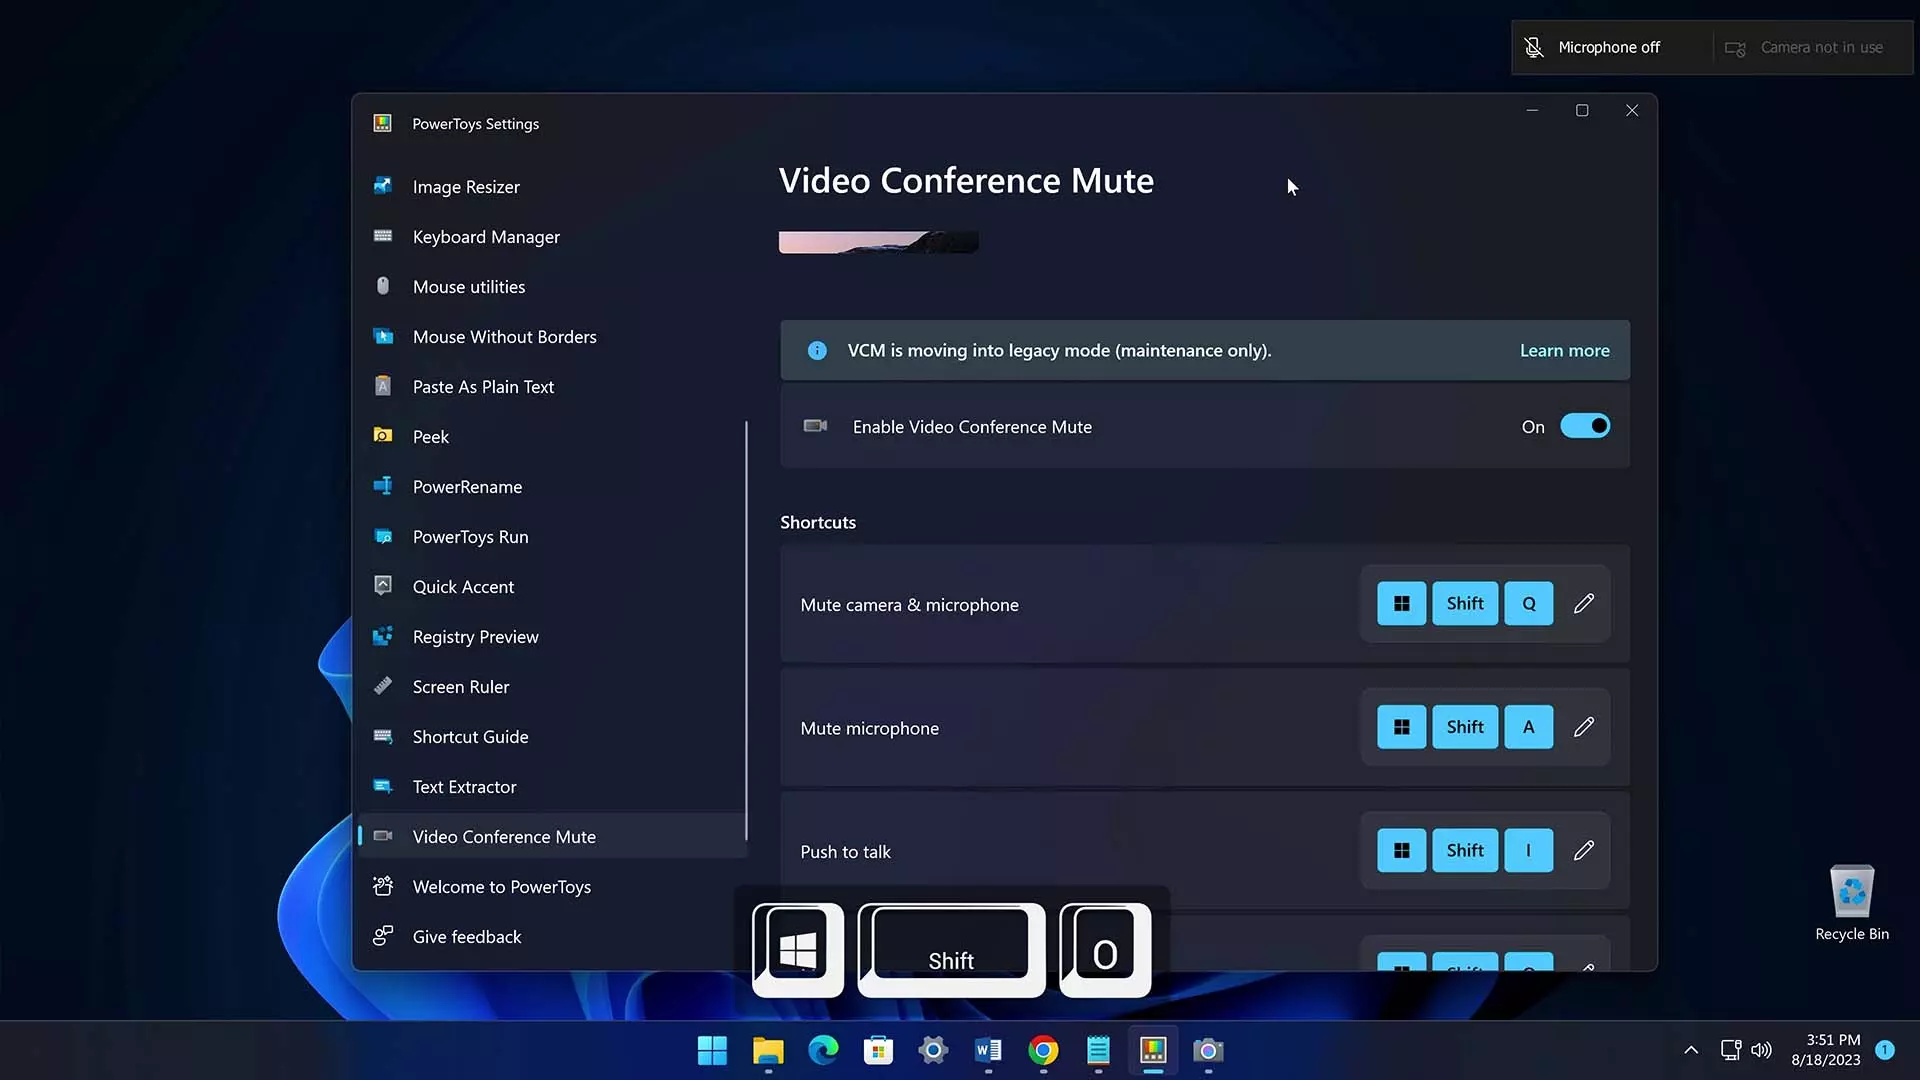This screenshot has height=1080, width=1920.
Task: Select Peek in the sidebar
Action: click(x=552, y=437)
